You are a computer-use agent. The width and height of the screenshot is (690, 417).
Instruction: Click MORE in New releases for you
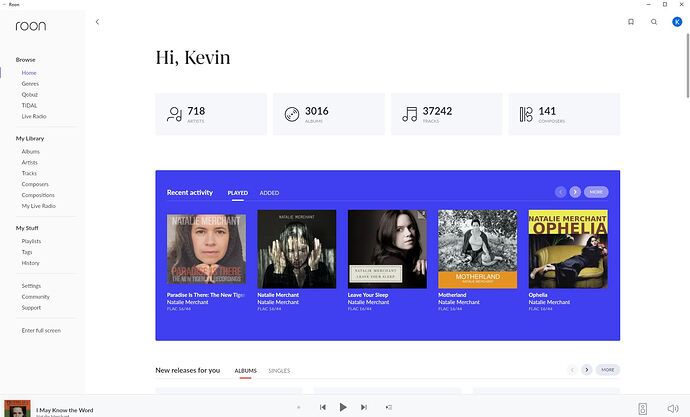tap(608, 370)
